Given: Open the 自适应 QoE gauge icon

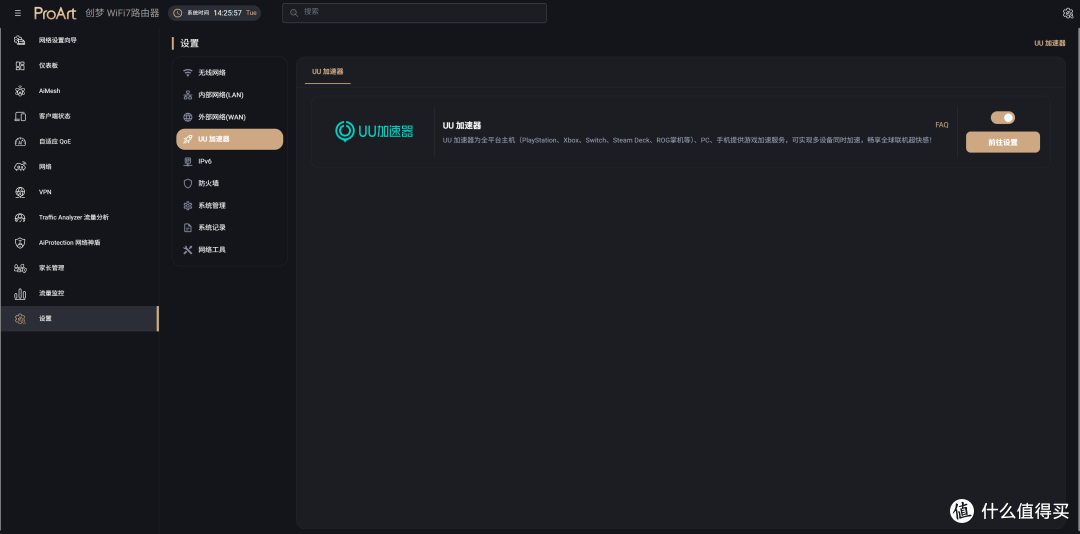Looking at the screenshot, I should (x=20, y=141).
